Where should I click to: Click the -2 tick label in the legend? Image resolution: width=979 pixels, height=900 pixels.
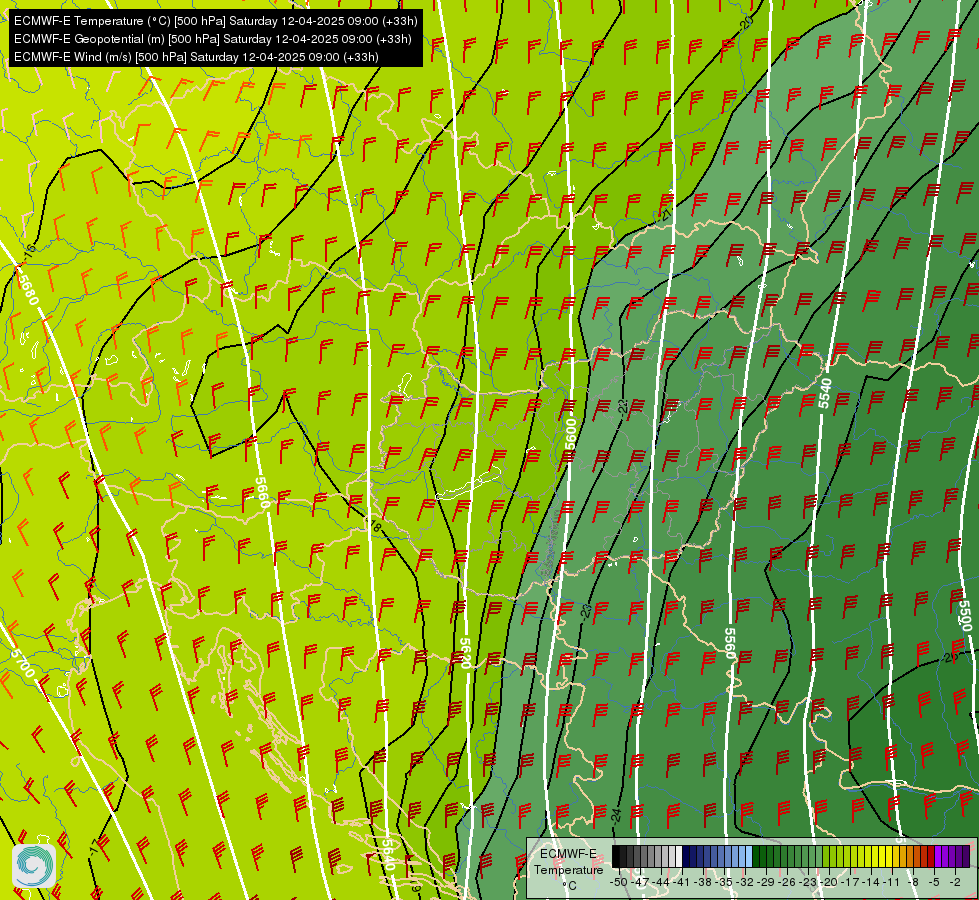coord(955,882)
